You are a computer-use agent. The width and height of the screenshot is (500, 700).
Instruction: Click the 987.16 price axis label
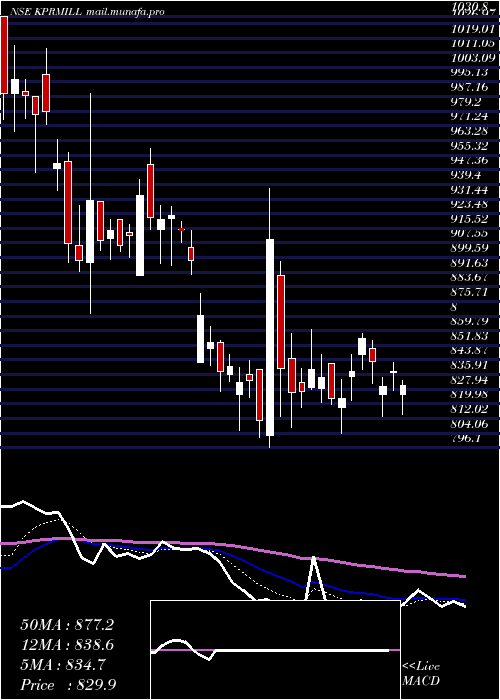coord(470,87)
